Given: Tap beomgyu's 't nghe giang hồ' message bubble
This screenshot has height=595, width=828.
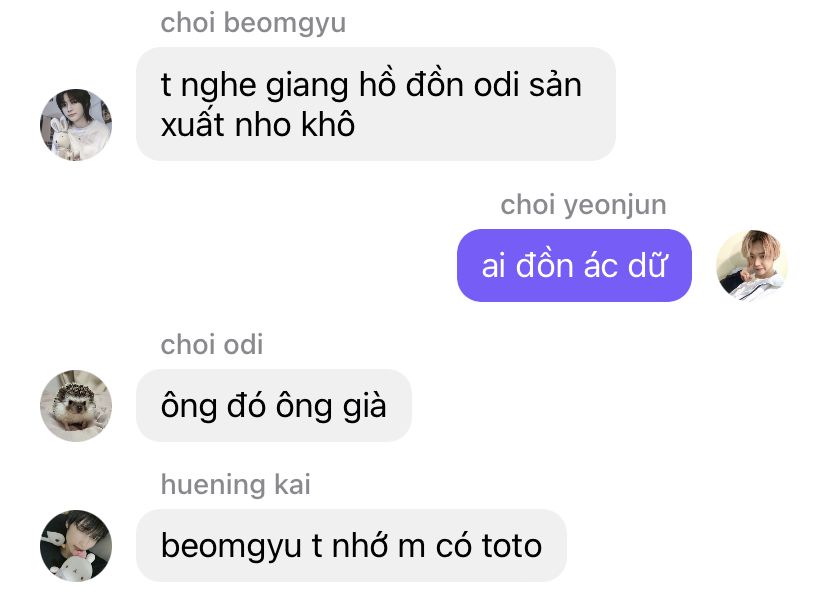Looking at the screenshot, I should click(x=376, y=104).
